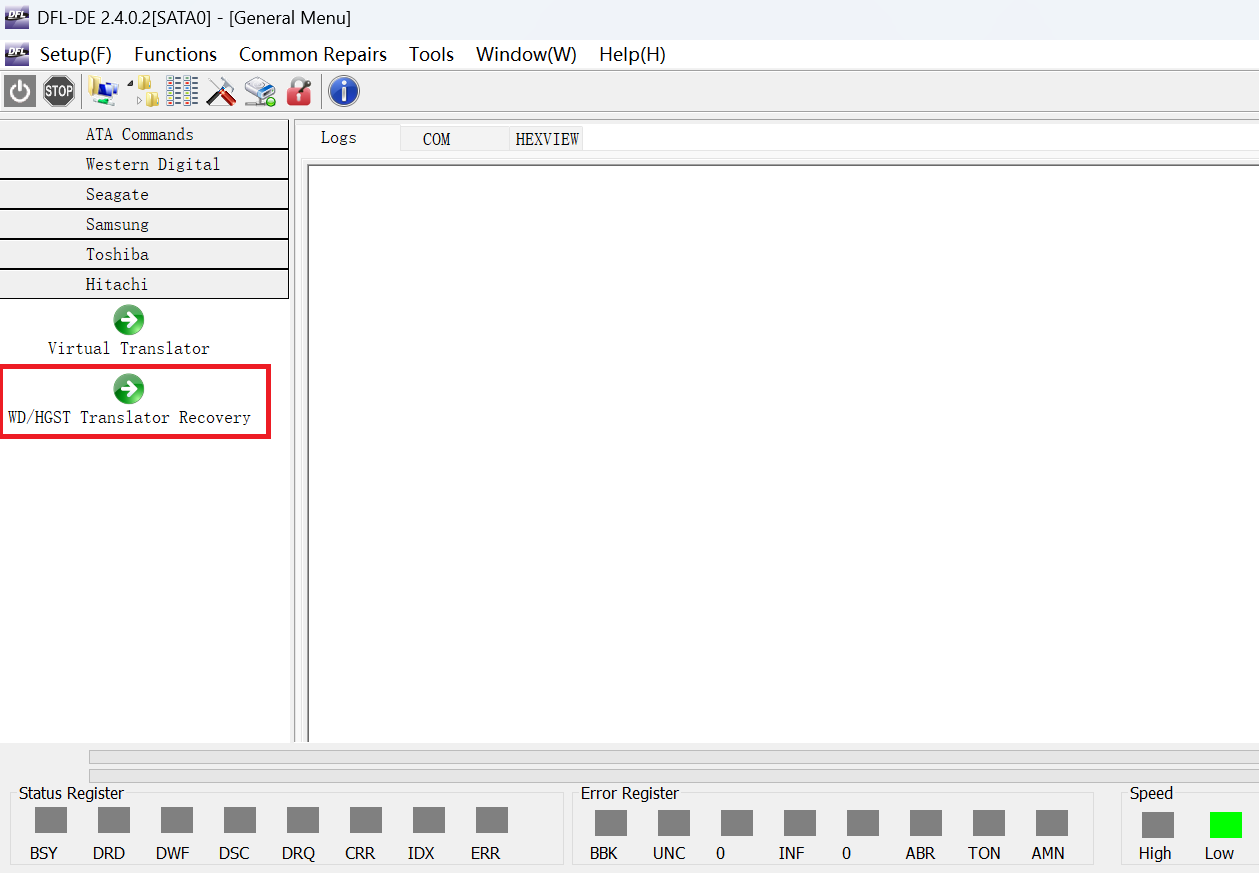Screen dimensions: 1259x873
Task: Click the hammer and screwdriver tools icon
Action: pyautogui.click(x=221, y=92)
